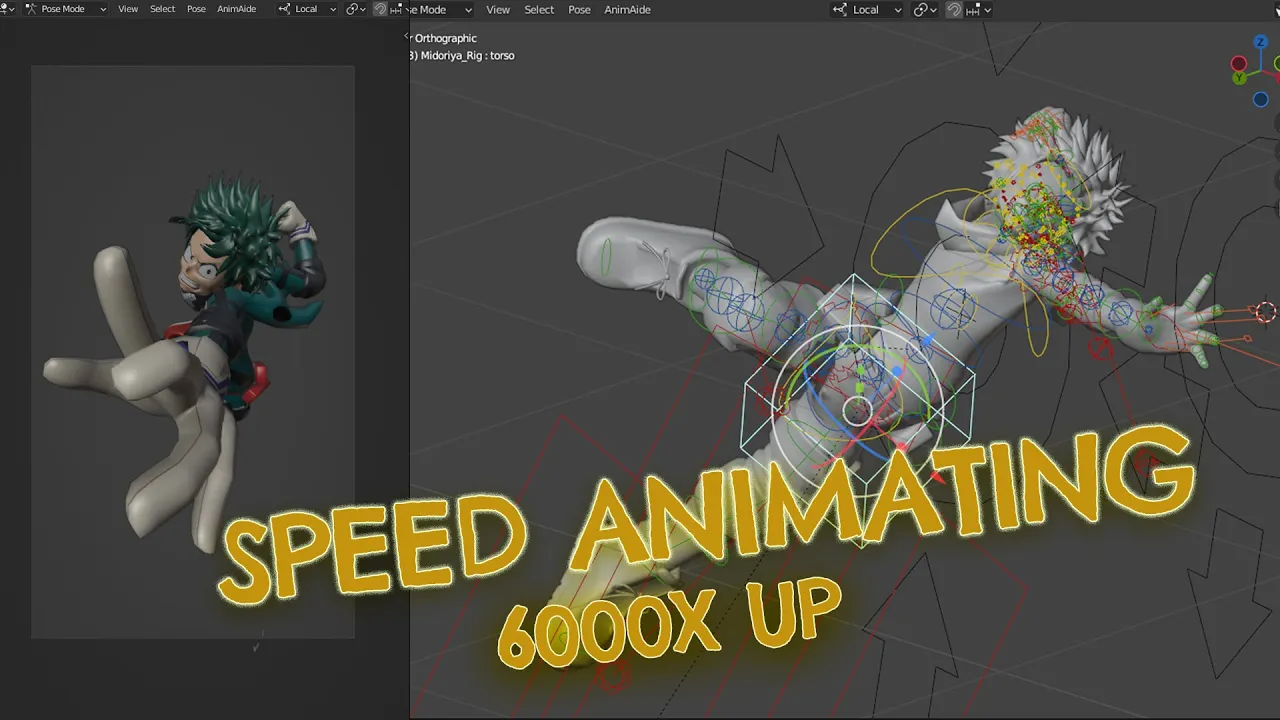
Task: Click the green Y axis gizmo ball
Action: click(1239, 77)
